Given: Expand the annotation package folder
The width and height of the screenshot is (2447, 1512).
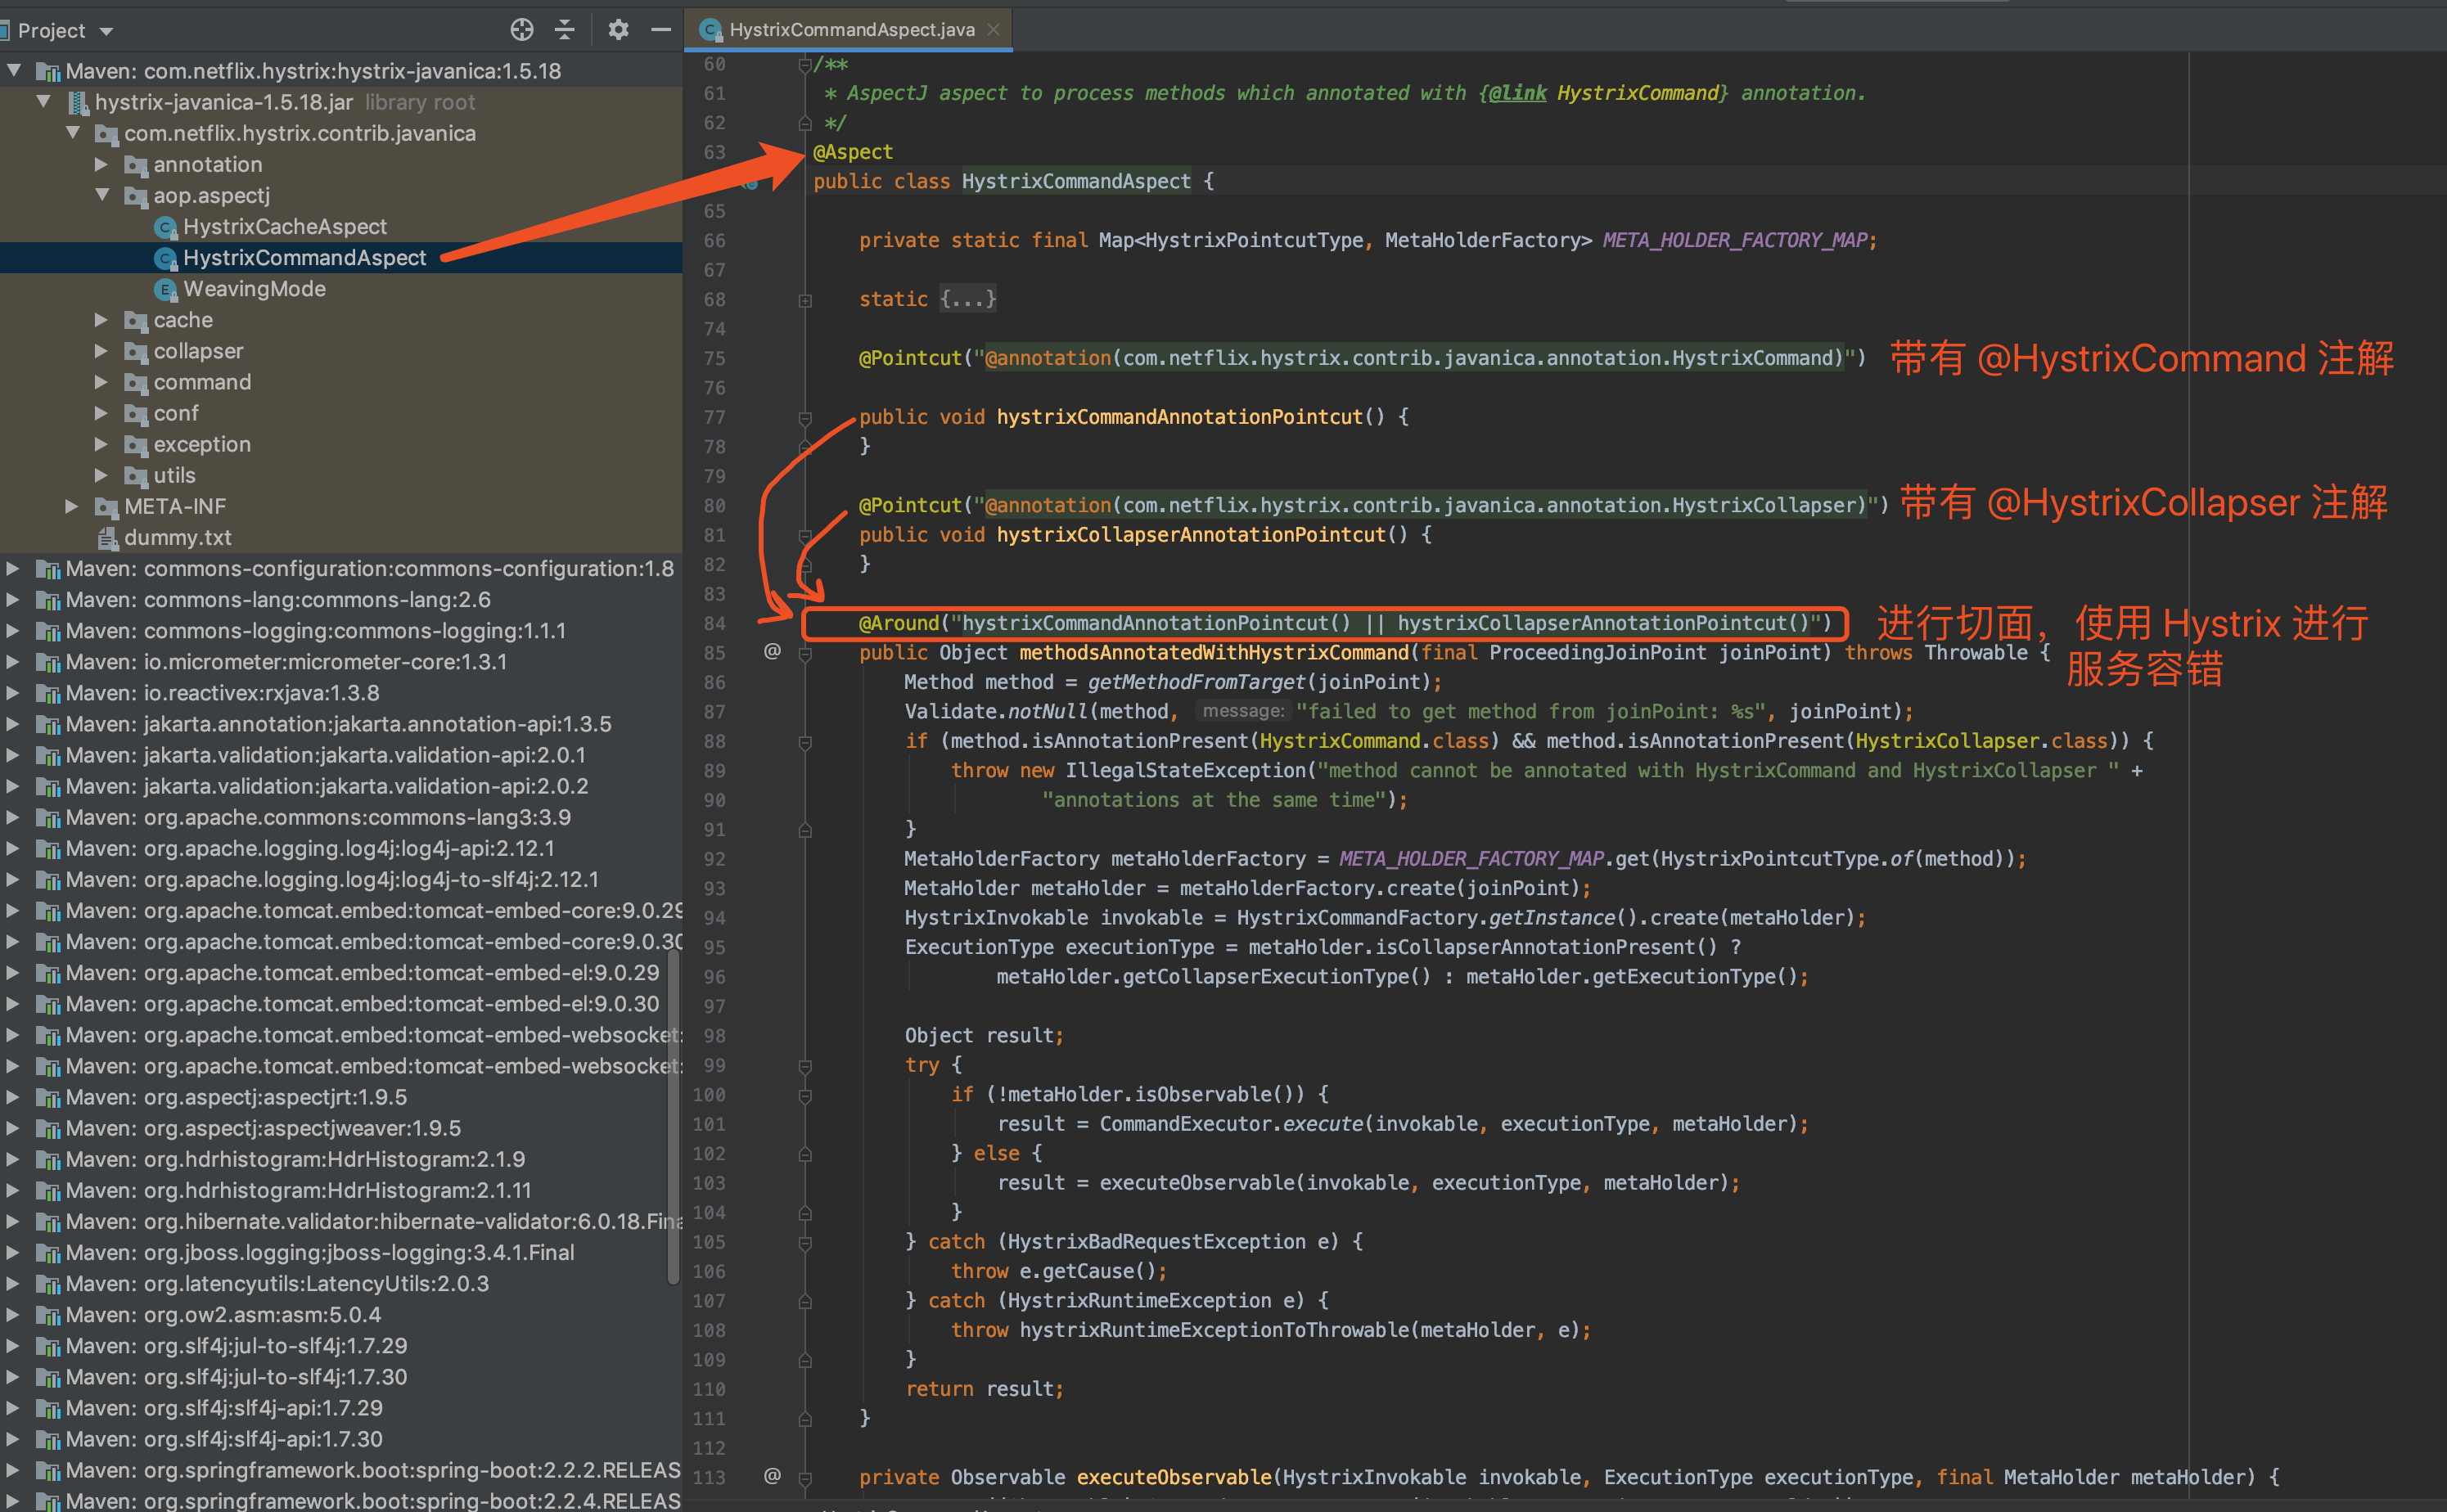Looking at the screenshot, I should click(x=101, y=164).
